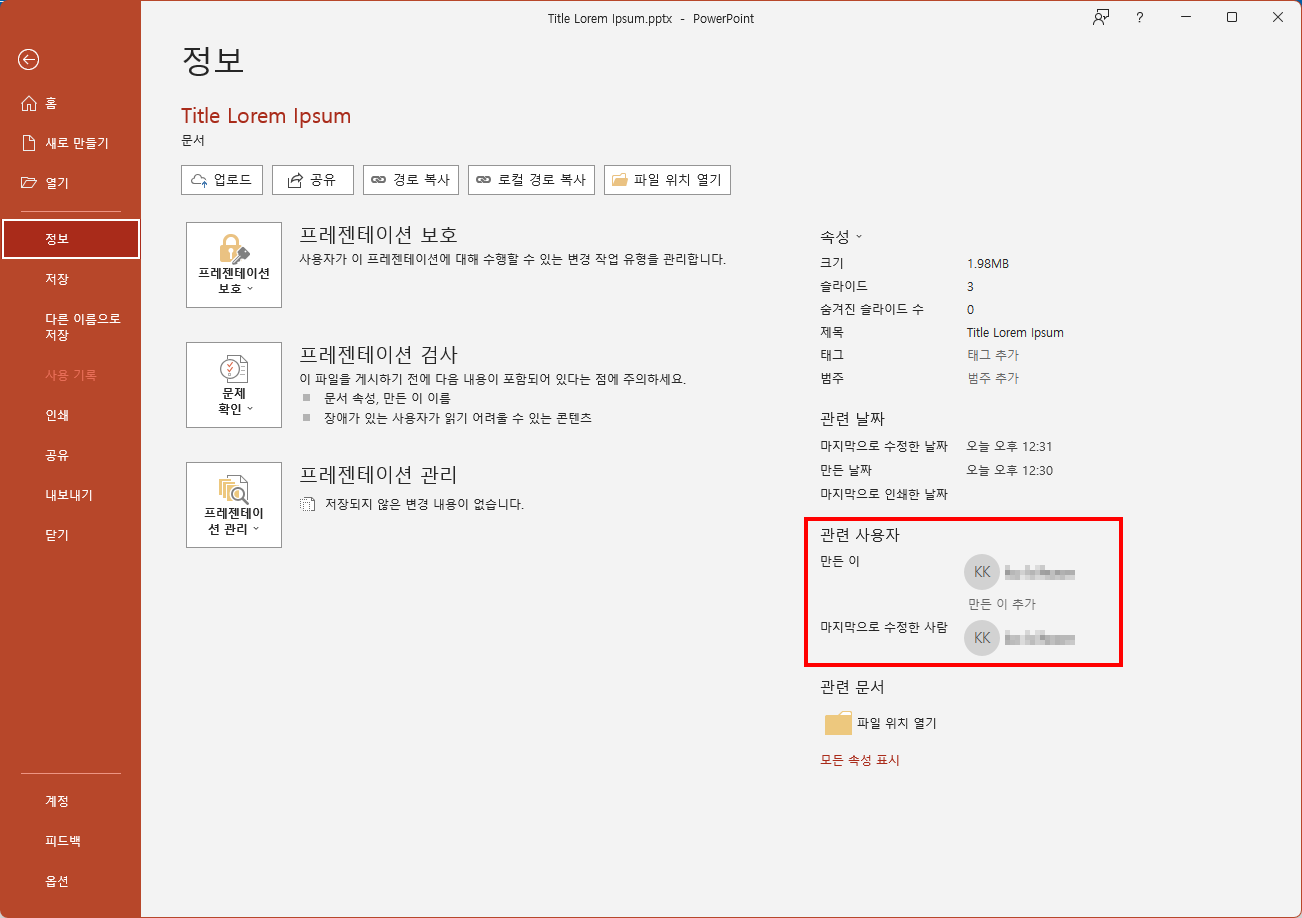
Task: Open the 프레젠테이션 보호 dropdown button
Action: pos(234,265)
